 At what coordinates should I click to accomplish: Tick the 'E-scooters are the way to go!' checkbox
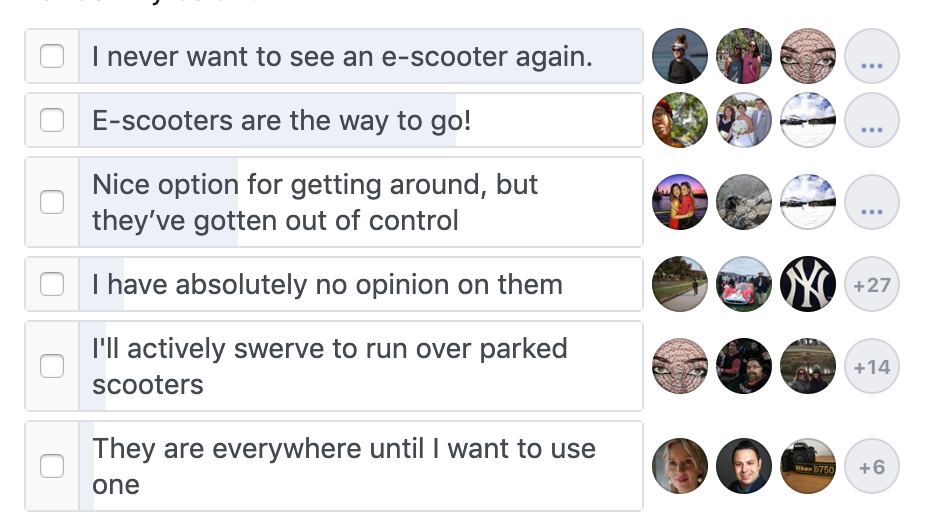[x=52, y=120]
